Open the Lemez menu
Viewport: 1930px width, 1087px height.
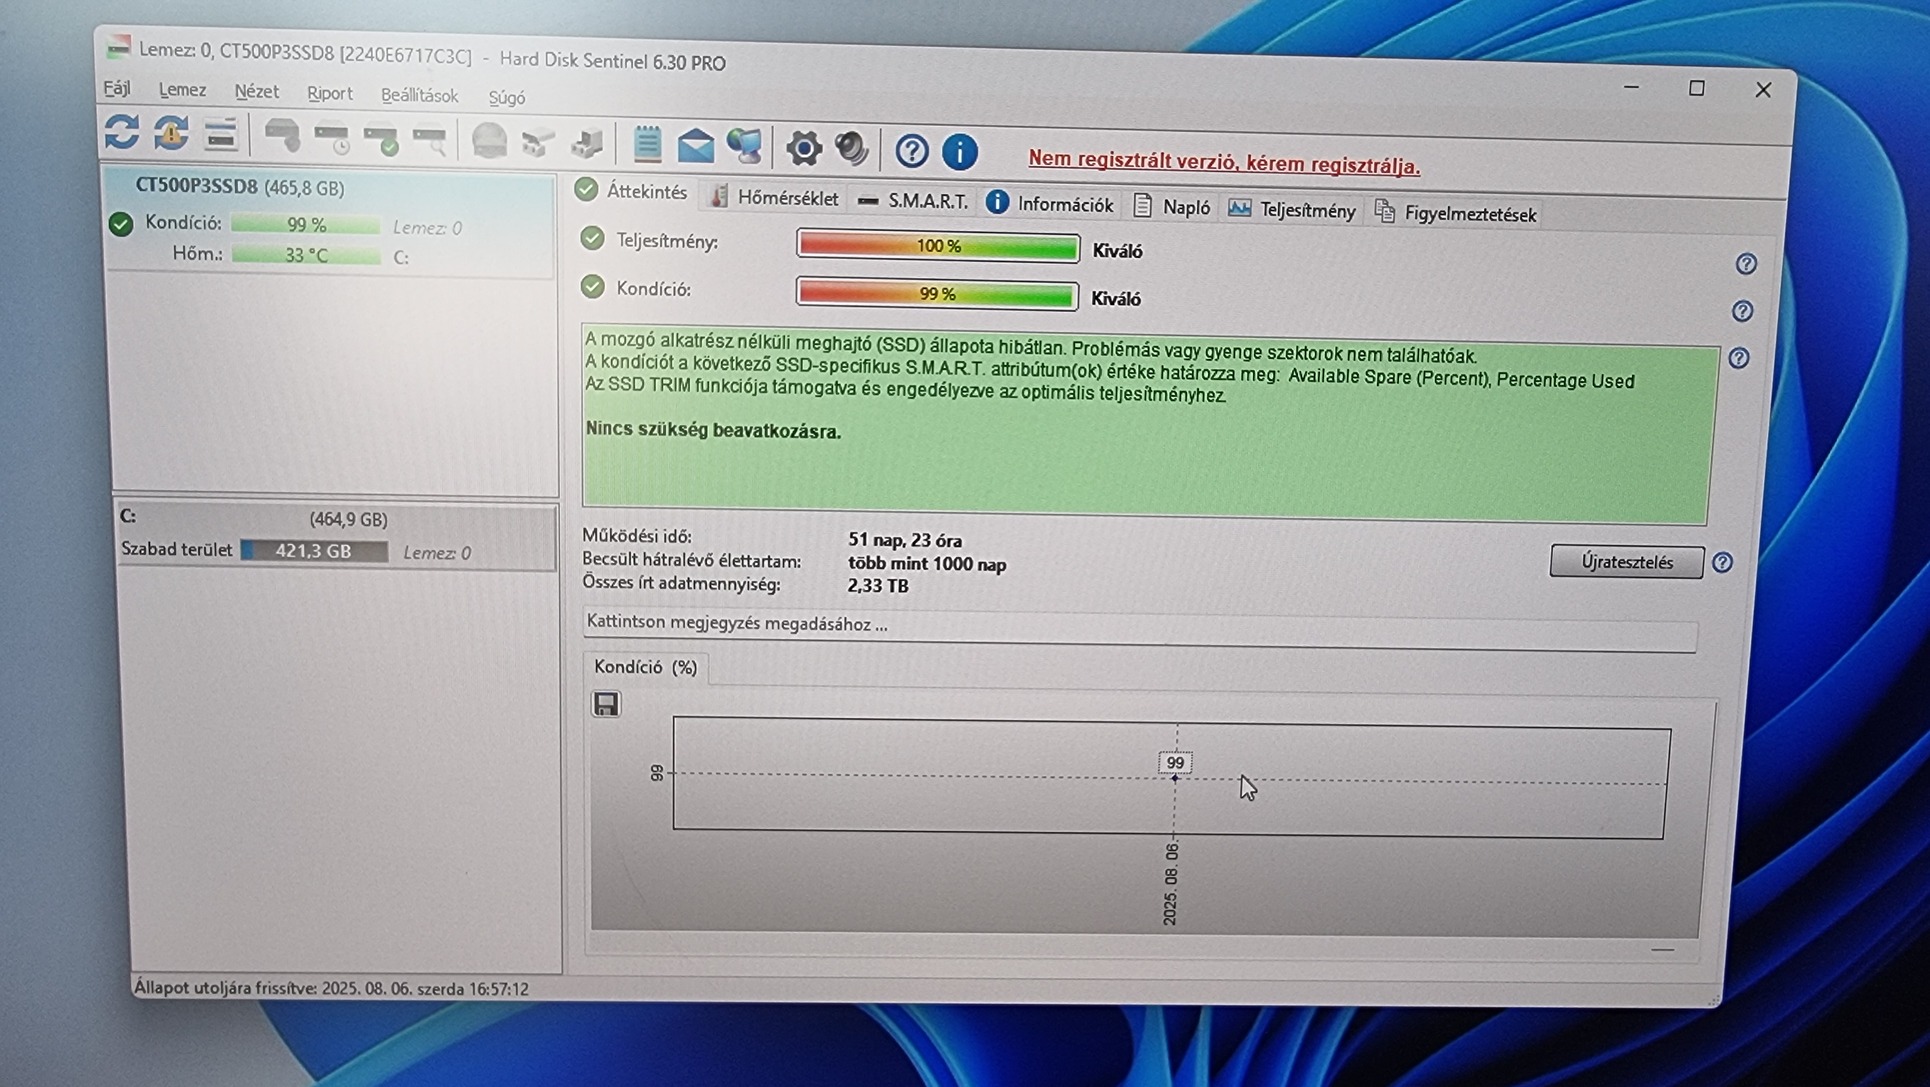182,90
